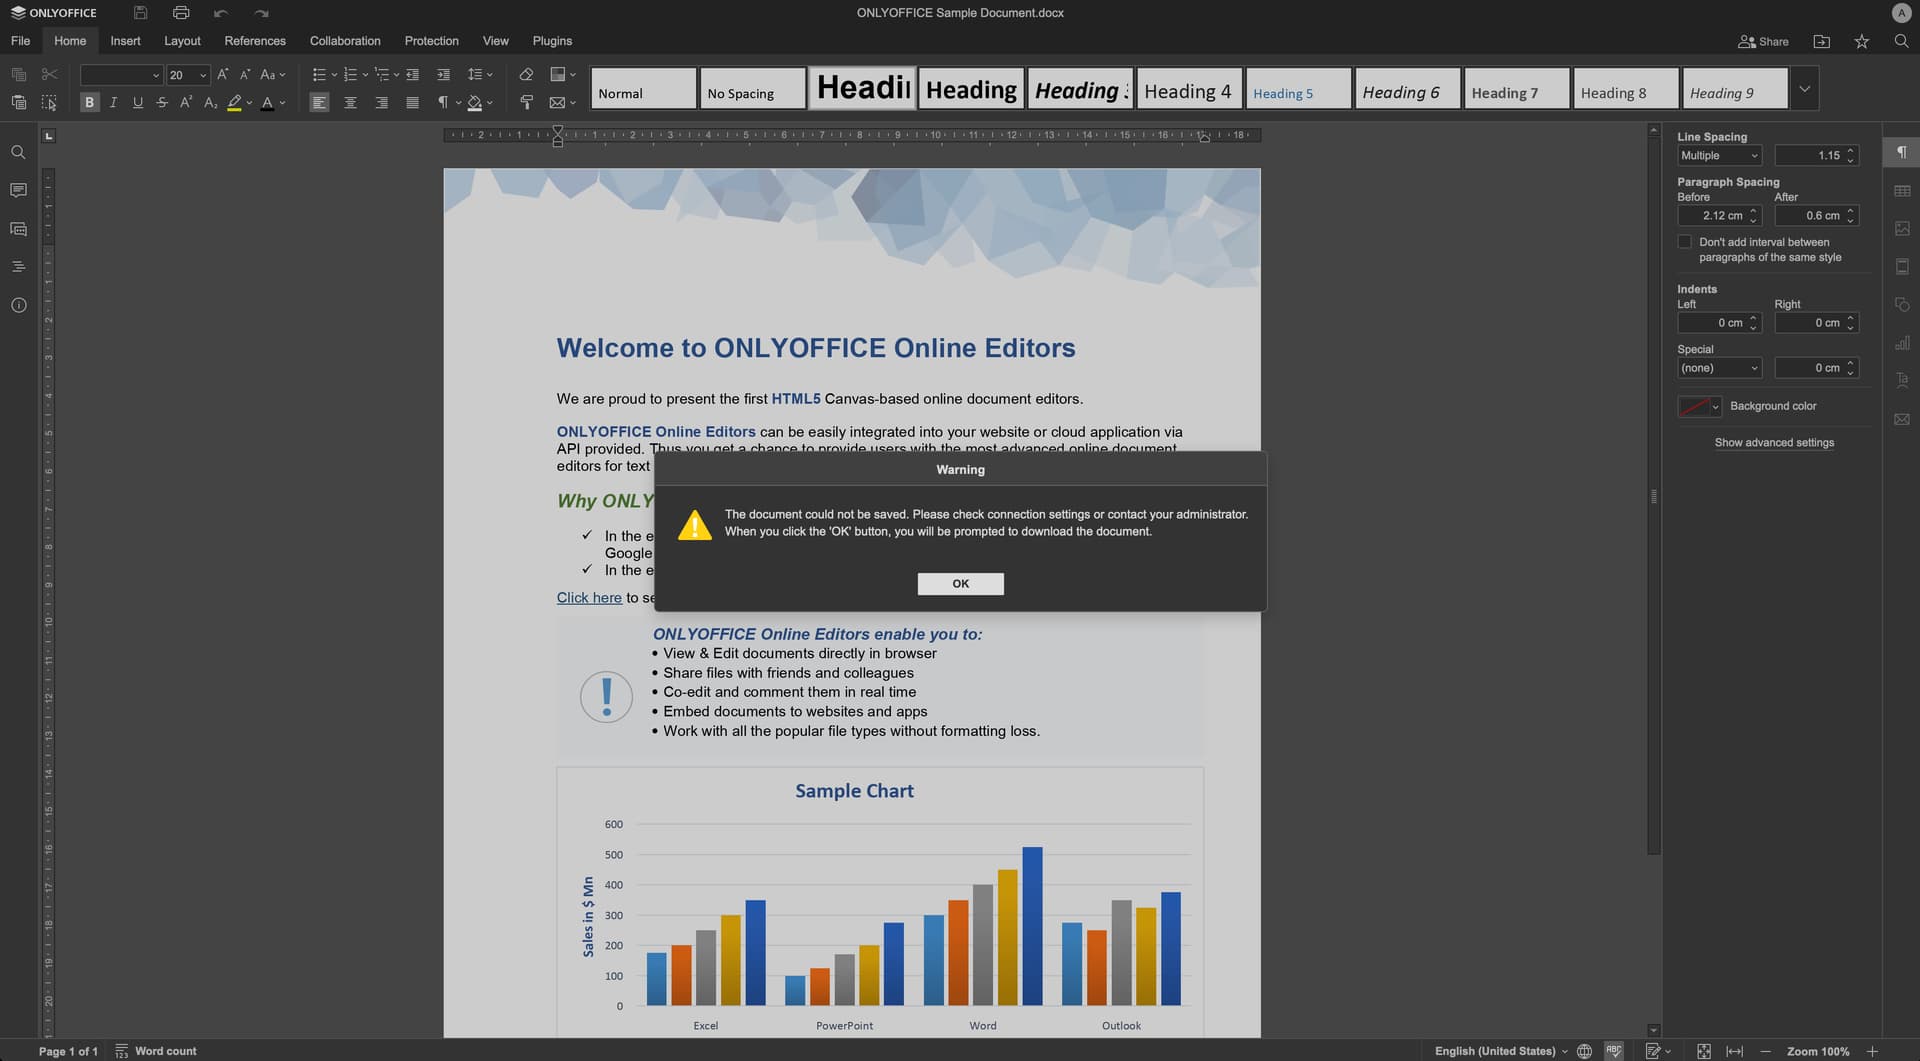Click the Open file location folder icon
The image size is (1920, 1061).
(x=1821, y=41)
